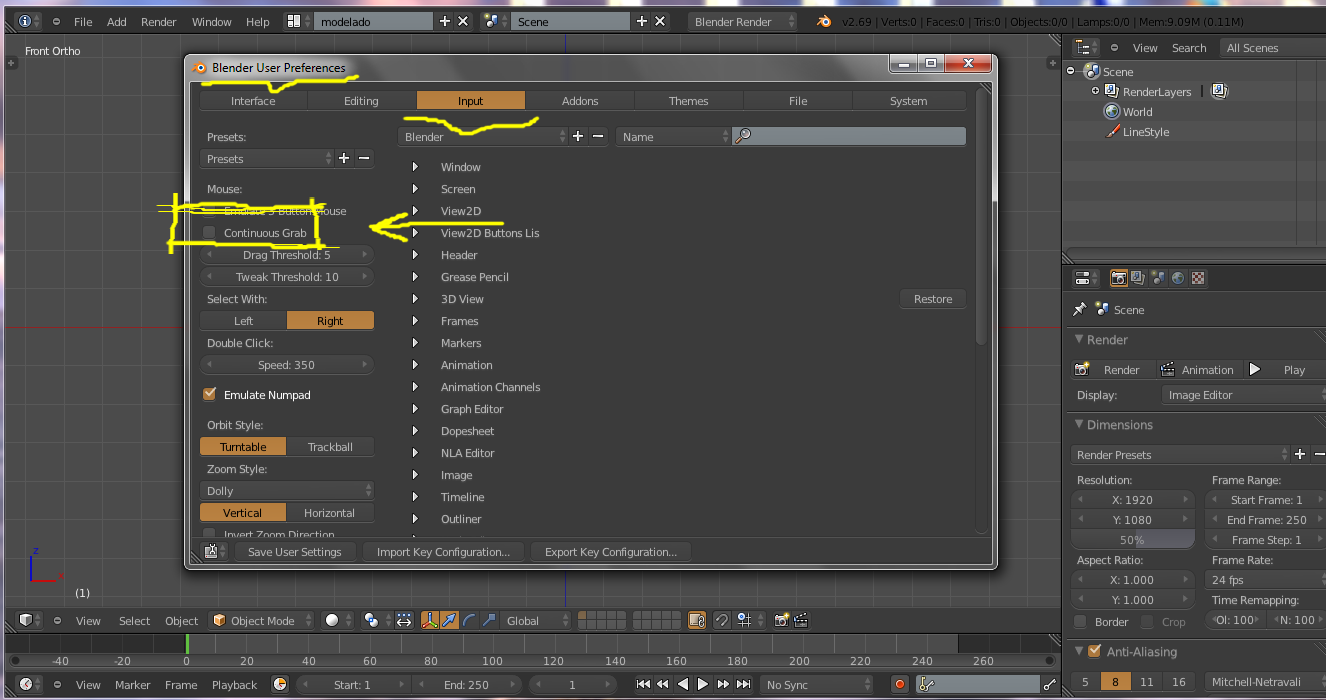Select the rotate manipulator arc icon
The height and width of the screenshot is (700, 1326).
click(468, 621)
